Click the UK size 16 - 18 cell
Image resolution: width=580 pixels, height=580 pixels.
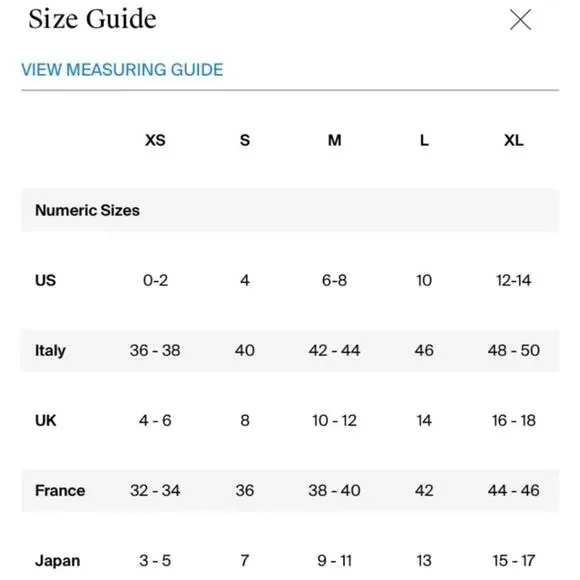[x=513, y=421]
